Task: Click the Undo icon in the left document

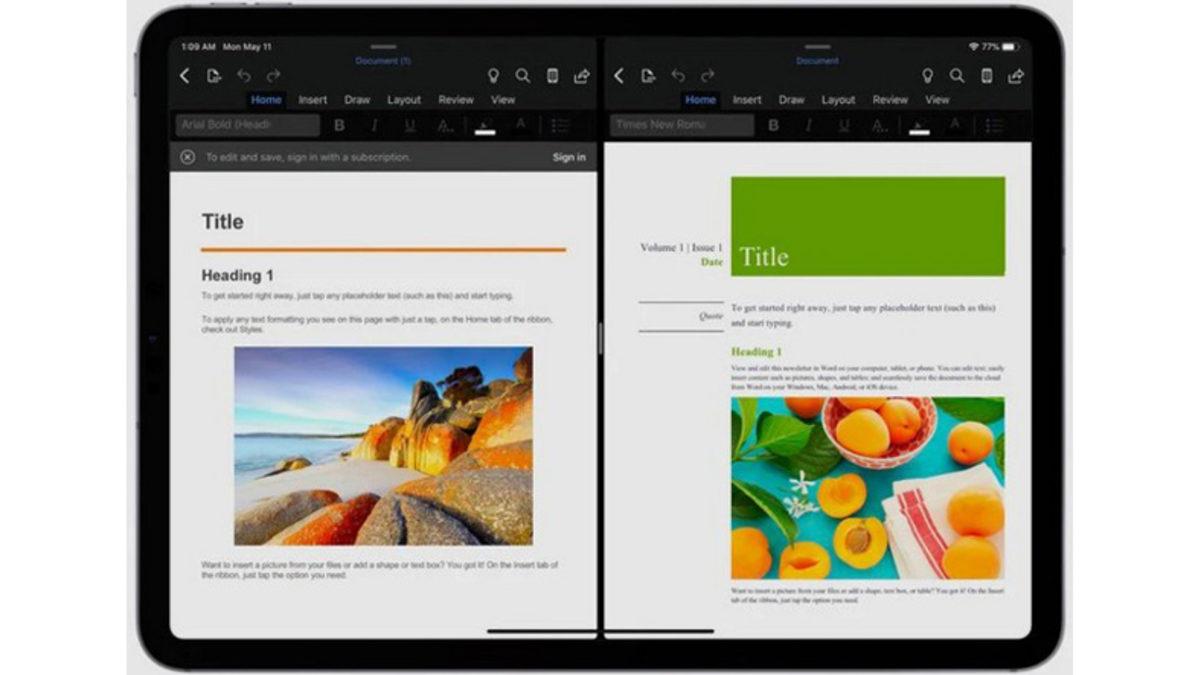Action: click(243, 75)
